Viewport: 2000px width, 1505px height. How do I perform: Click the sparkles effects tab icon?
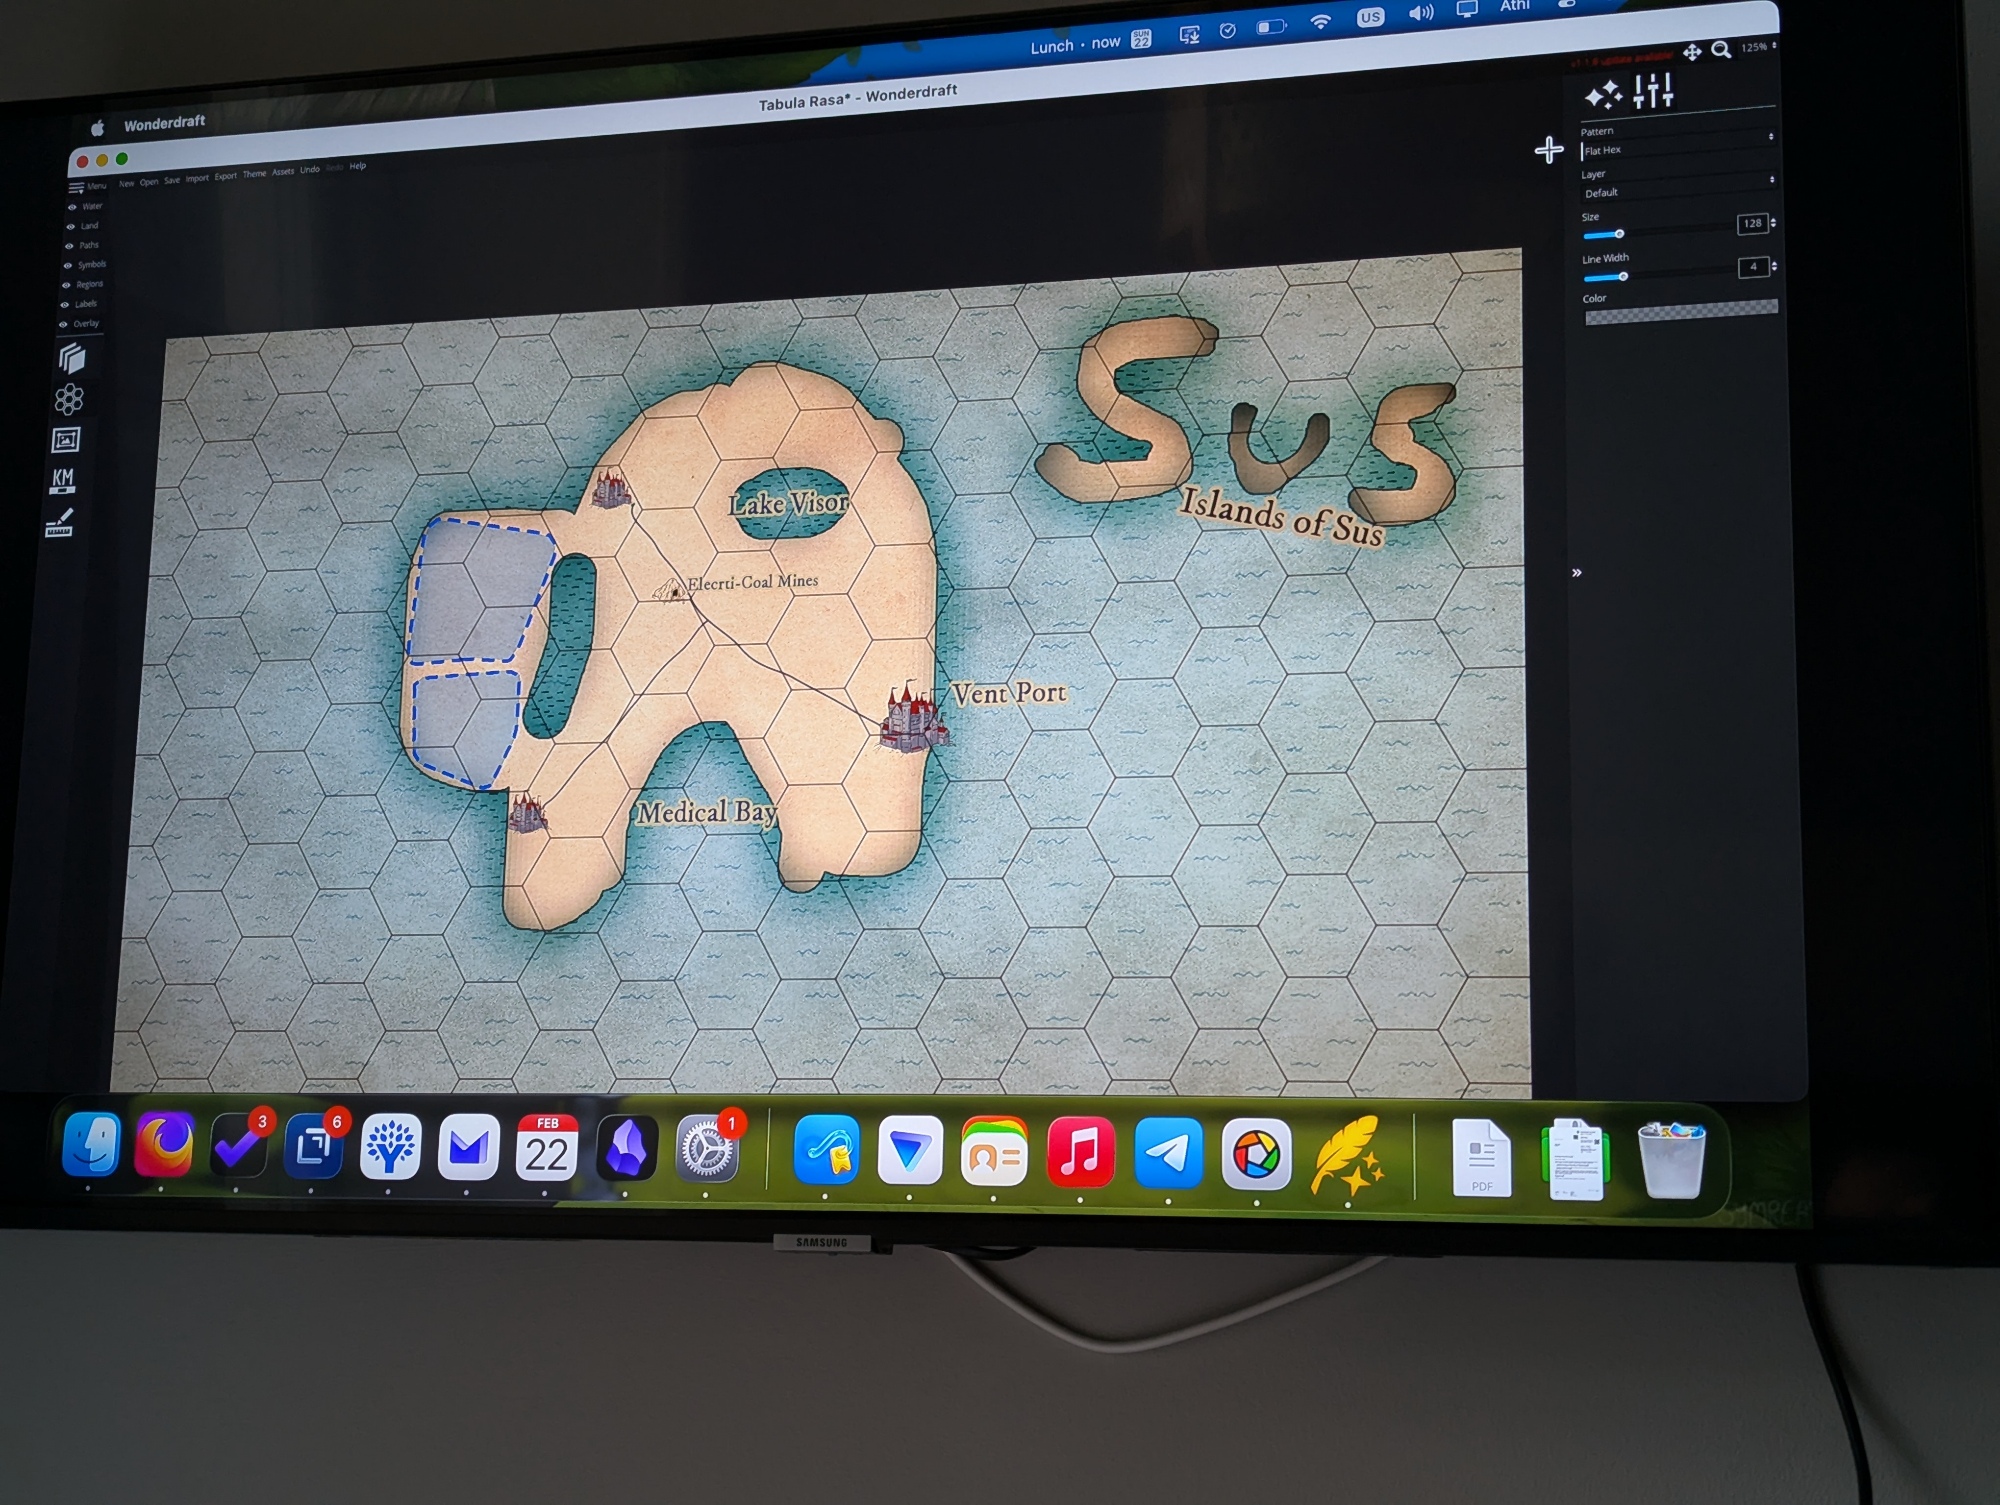click(x=1603, y=95)
